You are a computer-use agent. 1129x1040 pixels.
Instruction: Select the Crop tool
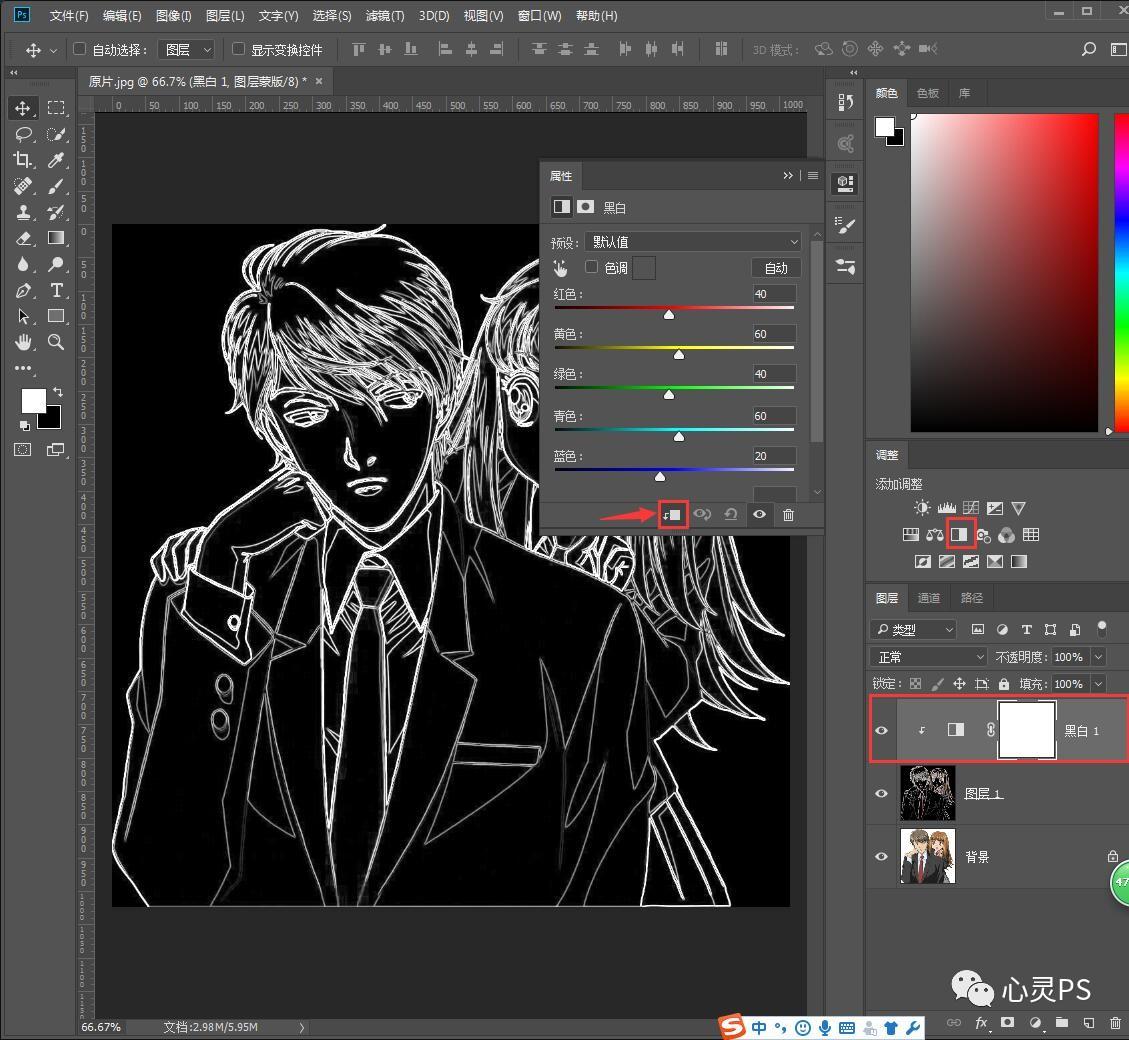22,160
